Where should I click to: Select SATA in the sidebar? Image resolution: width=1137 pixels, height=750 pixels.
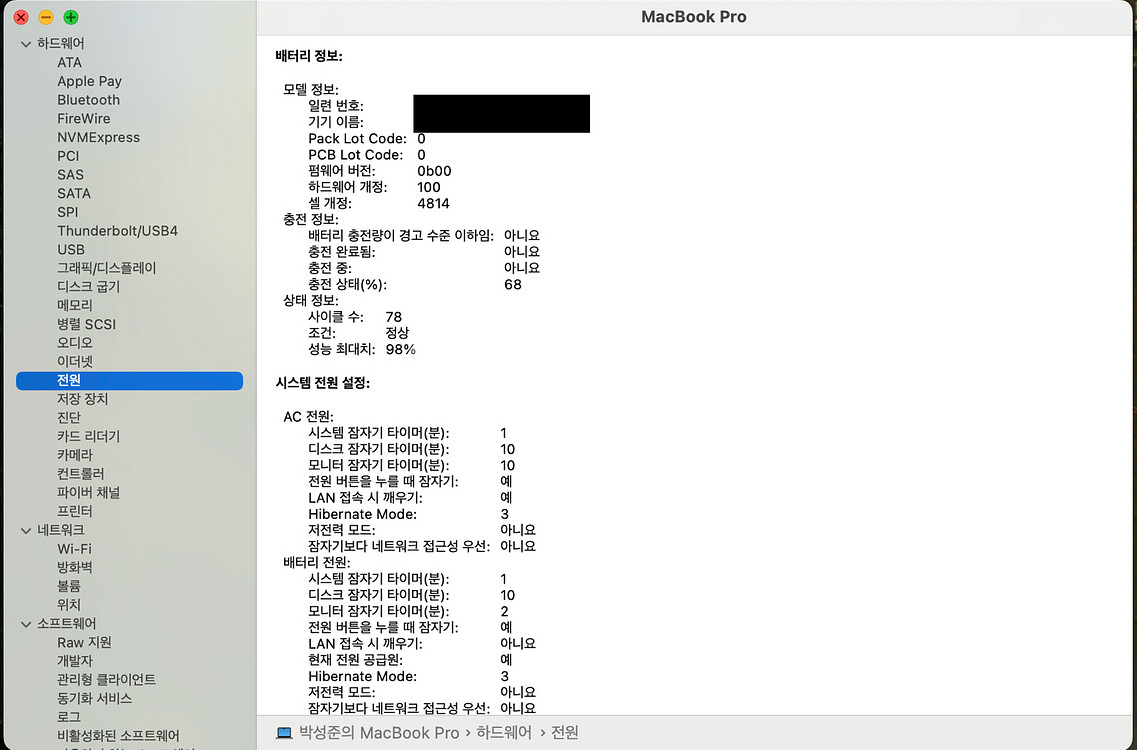pos(74,194)
